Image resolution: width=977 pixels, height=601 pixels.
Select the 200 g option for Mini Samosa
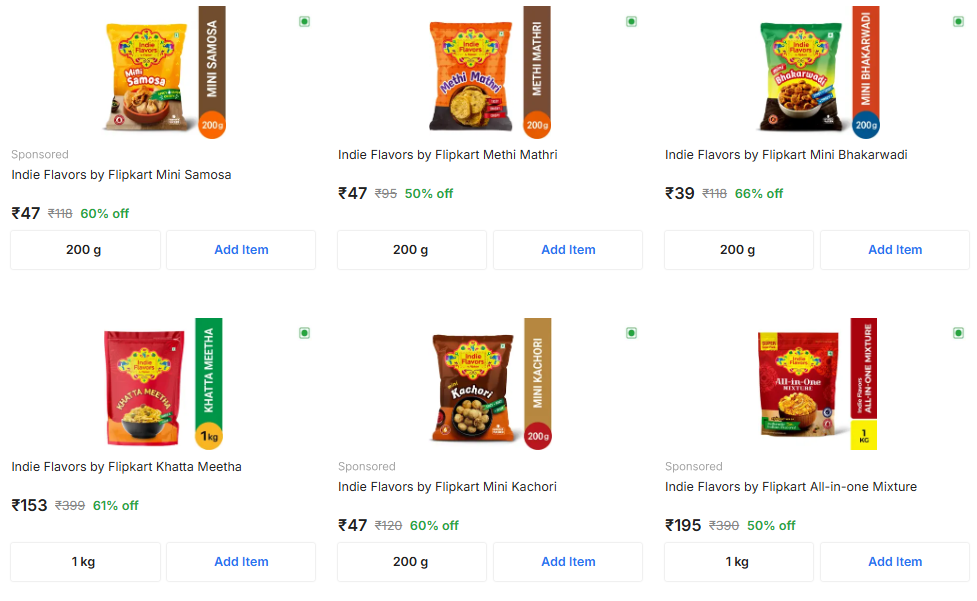(x=84, y=250)
